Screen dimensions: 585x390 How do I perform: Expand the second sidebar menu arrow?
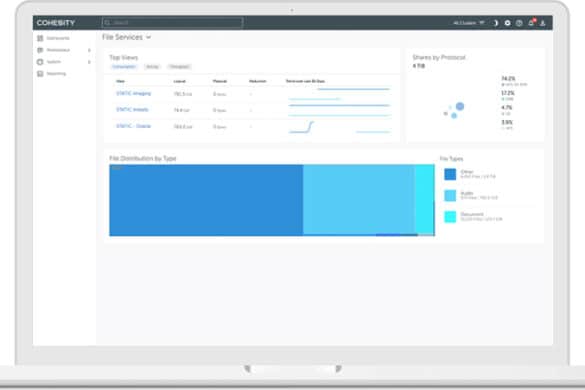89,50
